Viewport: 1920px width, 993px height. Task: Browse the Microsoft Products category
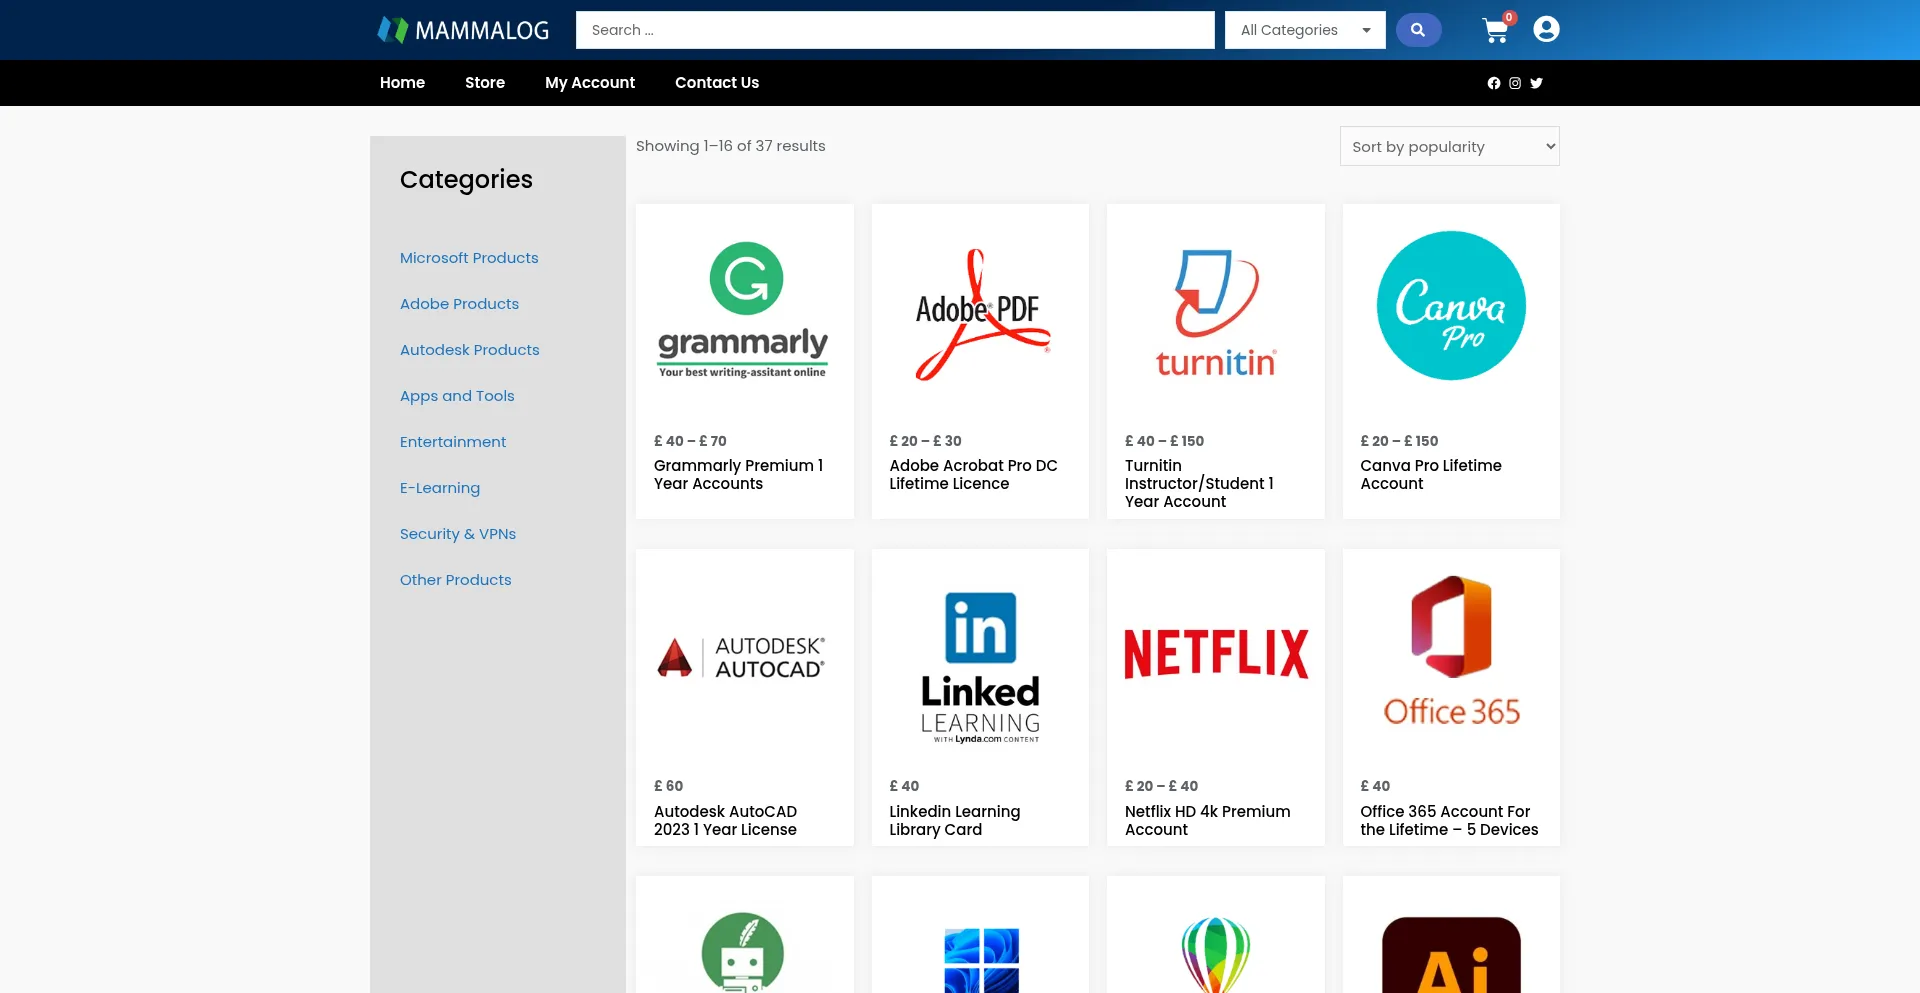tap(469, 258)
